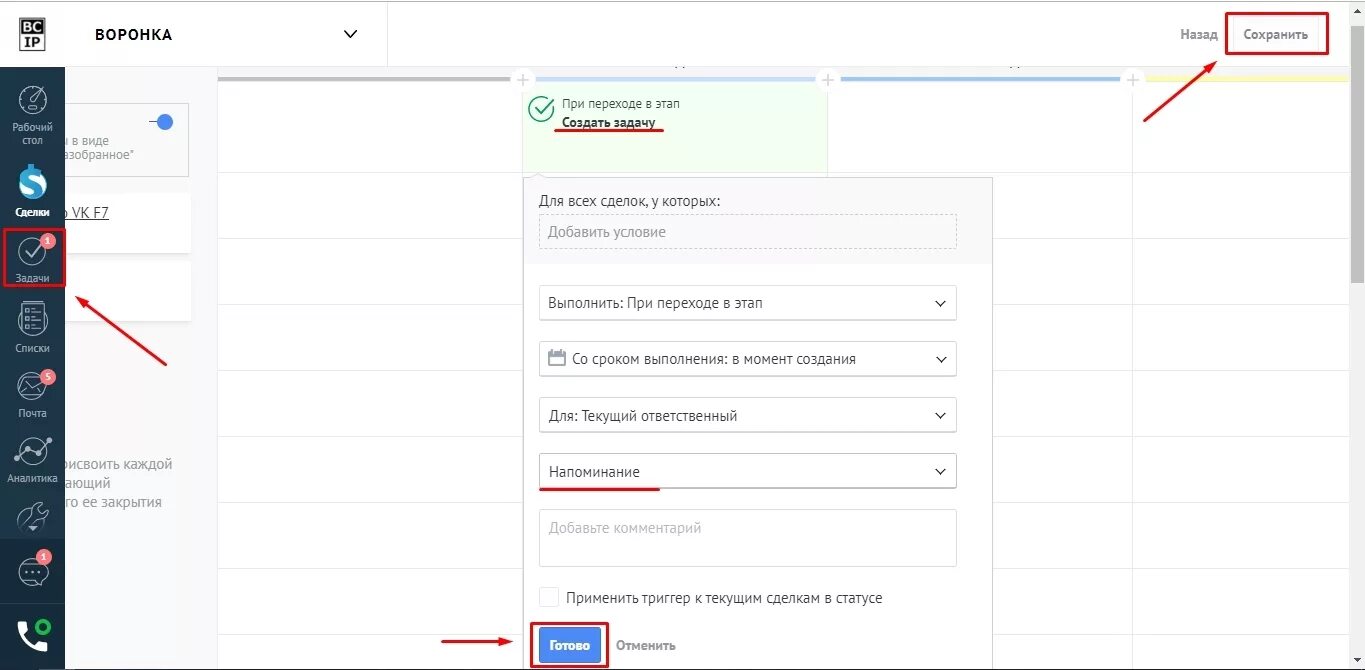
Task: Open the Выполнить: При переходе в этап dropdown
Action: [747, 303]
